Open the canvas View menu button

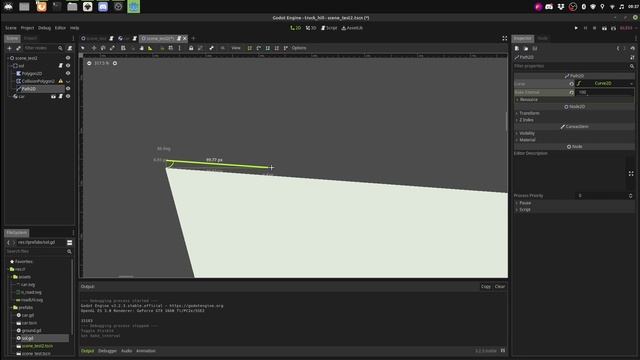(x=236, y=48)
